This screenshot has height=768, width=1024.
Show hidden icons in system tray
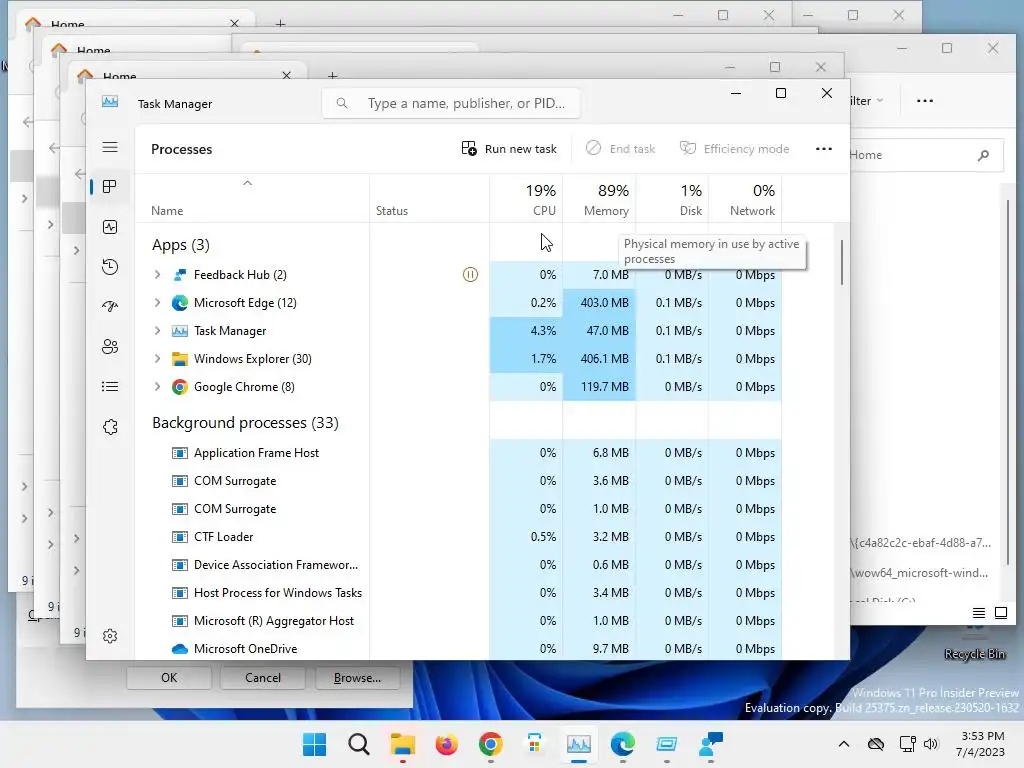coord(844,744)
